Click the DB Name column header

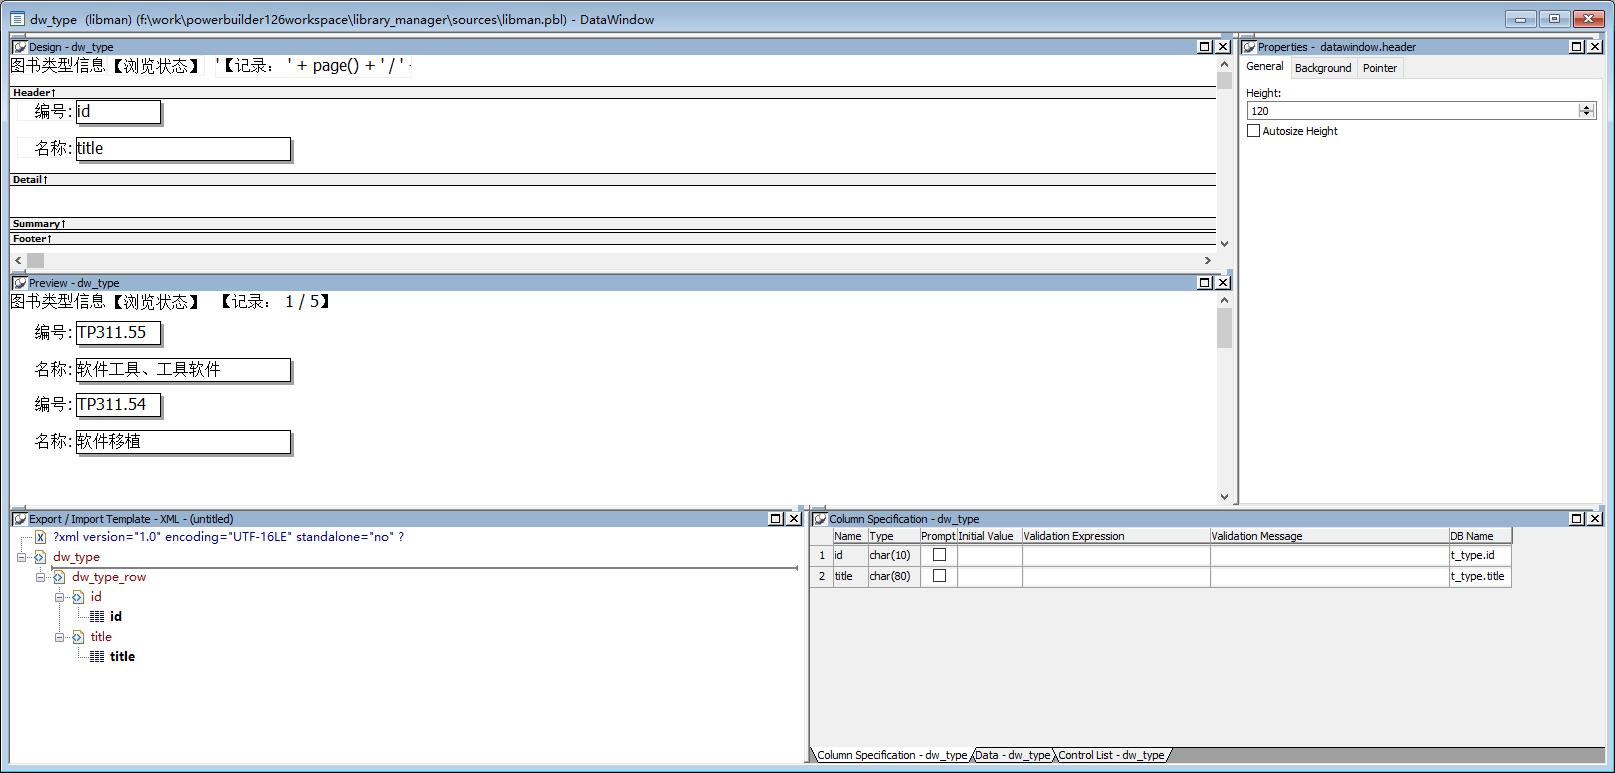coord(1480,536)
